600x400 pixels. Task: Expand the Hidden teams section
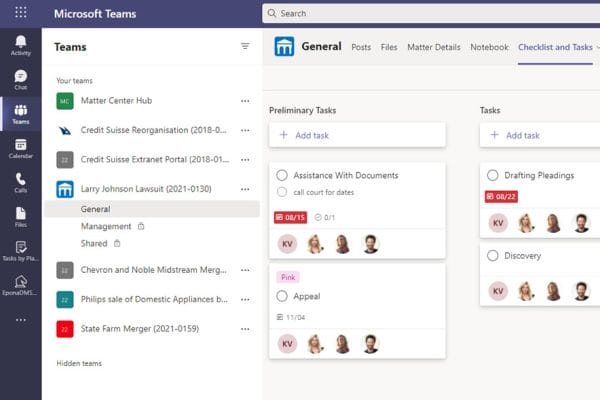pyautogui.click(x=79, y=363)
